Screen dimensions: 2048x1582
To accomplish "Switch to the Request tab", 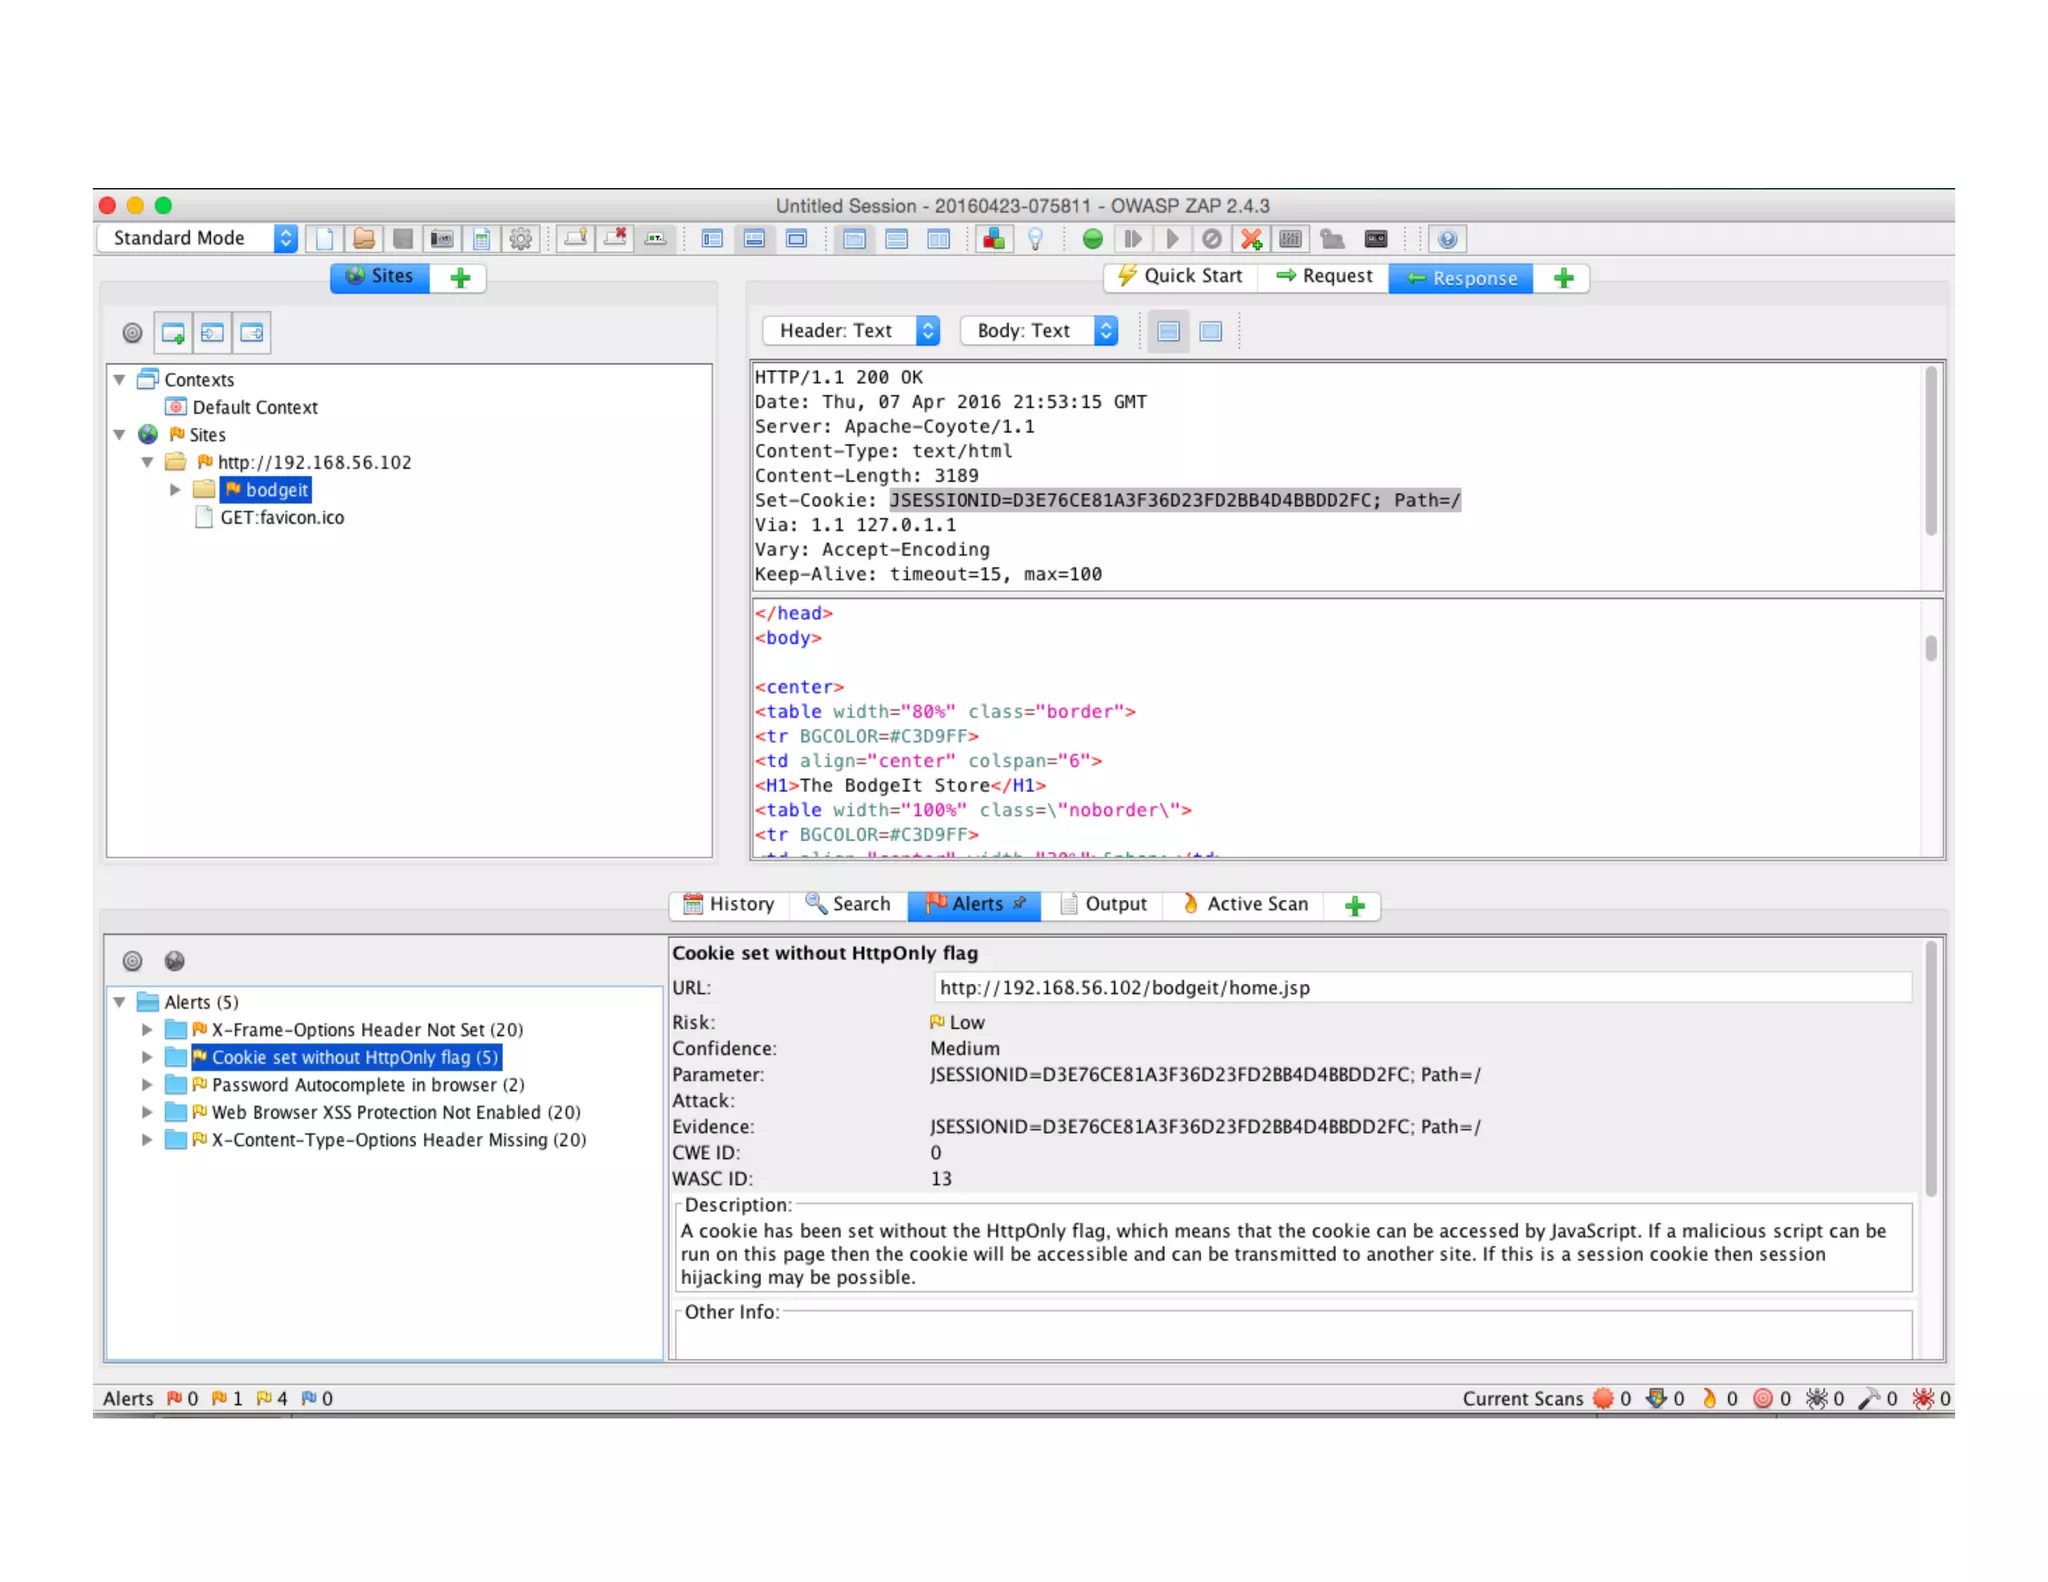I will pyautogui.click(x=1324, y=277).
